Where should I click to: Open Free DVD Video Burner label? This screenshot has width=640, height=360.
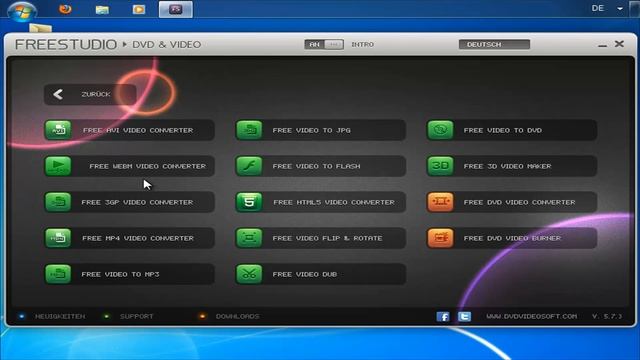pos(512,238)
